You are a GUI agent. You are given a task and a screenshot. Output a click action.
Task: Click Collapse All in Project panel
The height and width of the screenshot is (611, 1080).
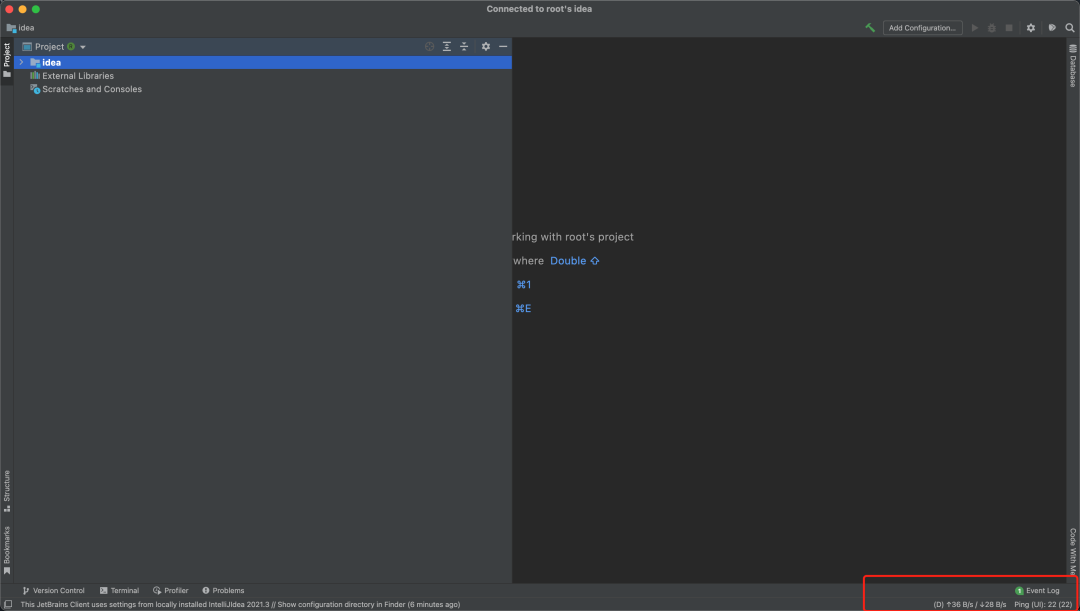[464, 46]
